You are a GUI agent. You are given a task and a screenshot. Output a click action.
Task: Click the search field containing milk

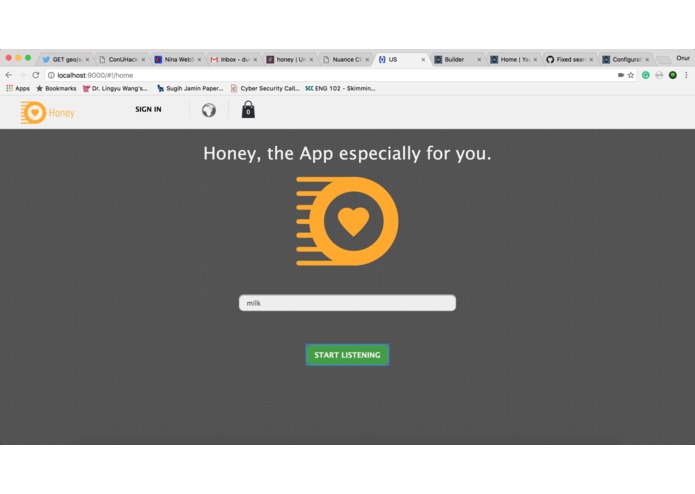(347, 303)
